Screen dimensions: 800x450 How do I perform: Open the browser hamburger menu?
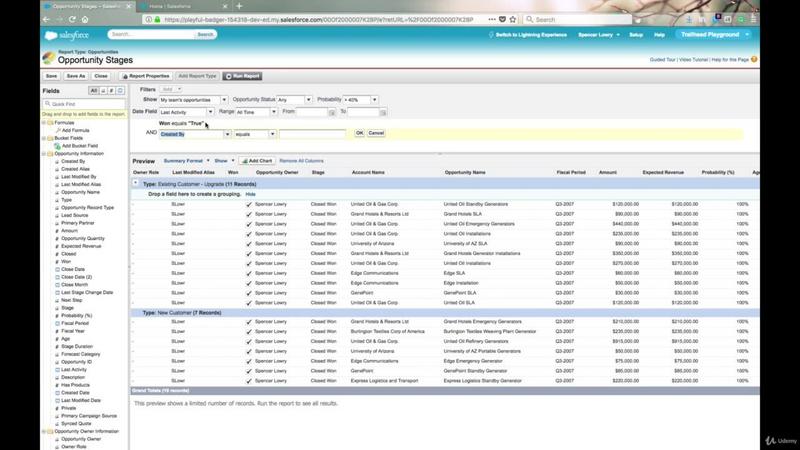coord(754,19)
